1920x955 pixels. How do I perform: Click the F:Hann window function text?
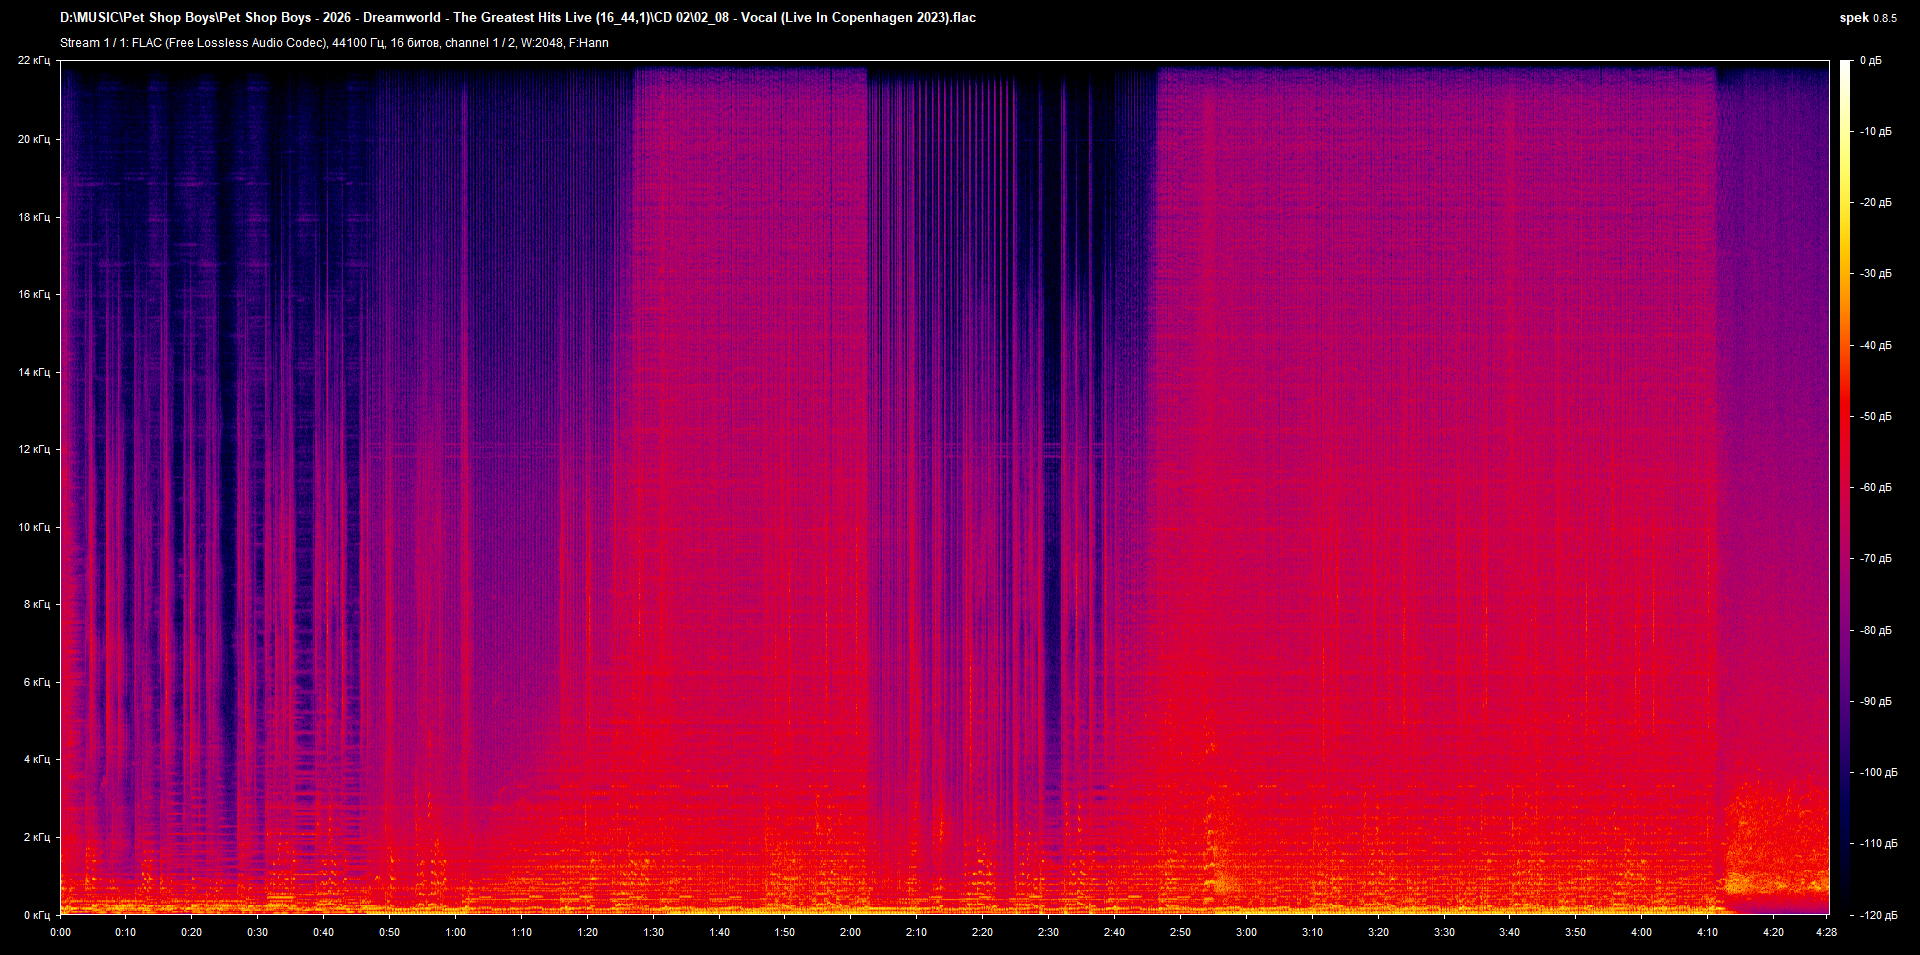tap(588, 43)
